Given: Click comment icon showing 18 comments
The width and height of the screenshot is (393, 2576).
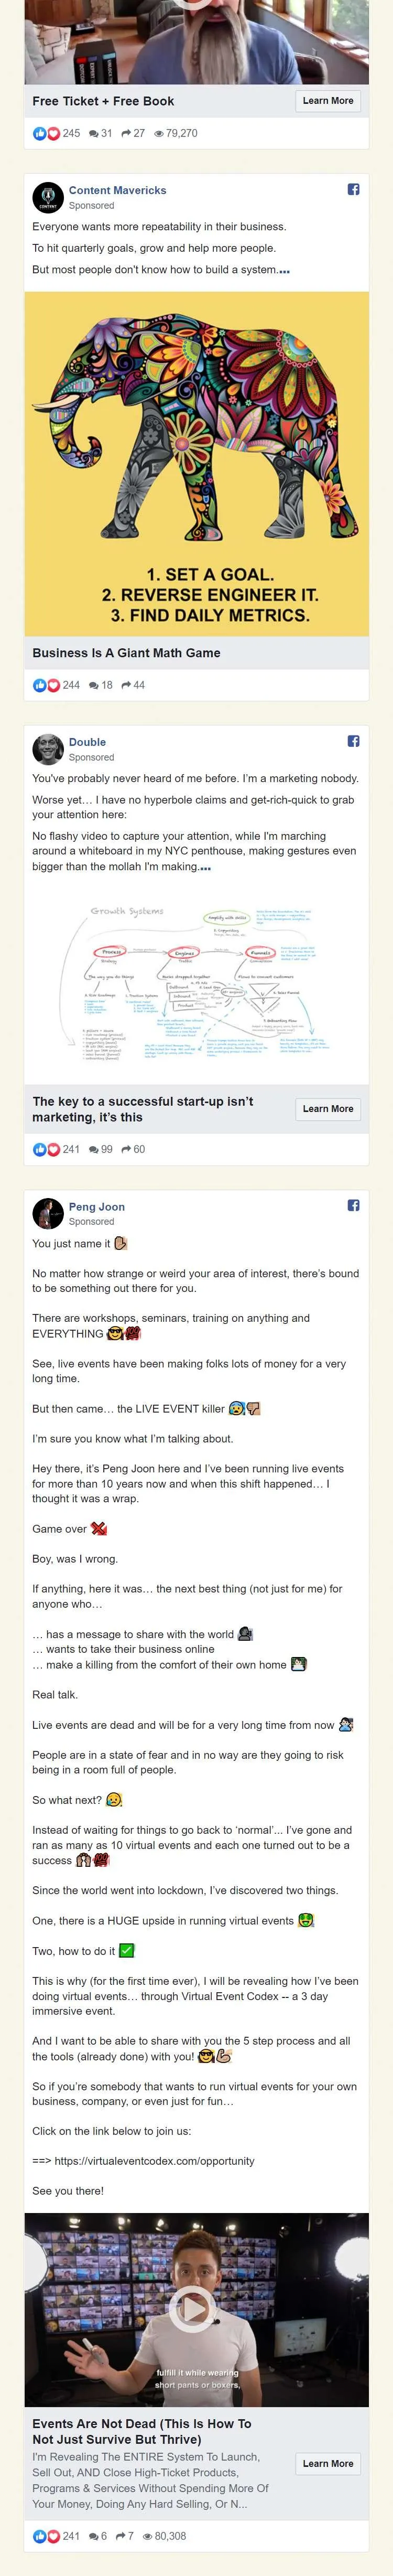Looking at the screenshot, I should (x=94, y=685).
